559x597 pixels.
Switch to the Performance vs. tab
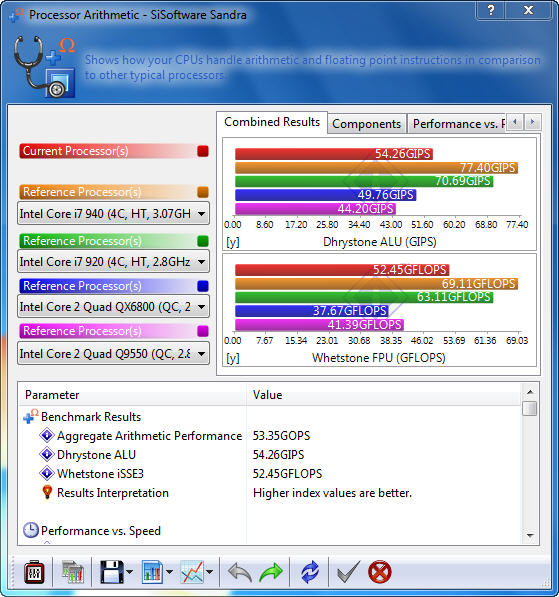click(x=457, y=124)
